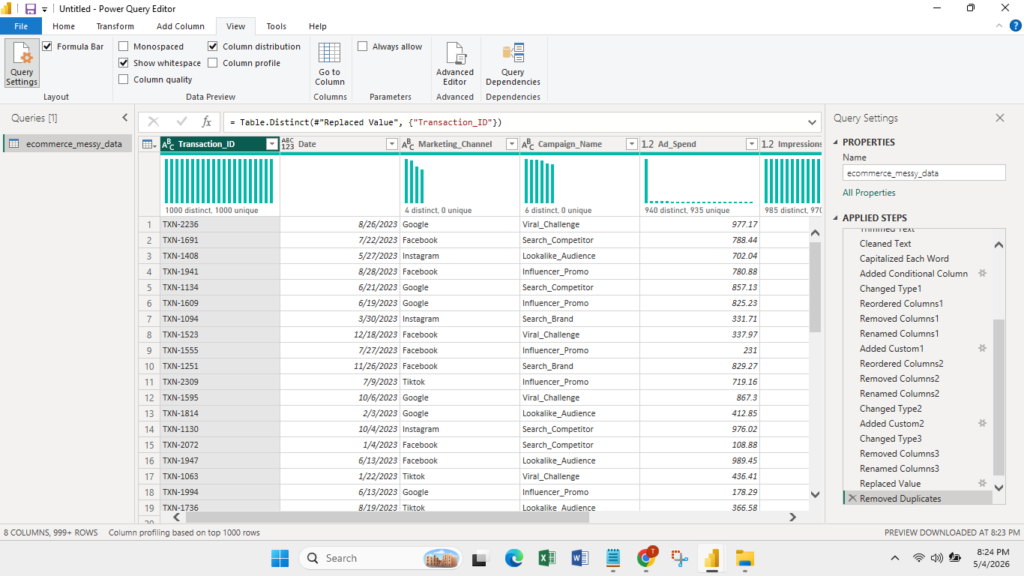Open the Tools tab

[276, 26]
